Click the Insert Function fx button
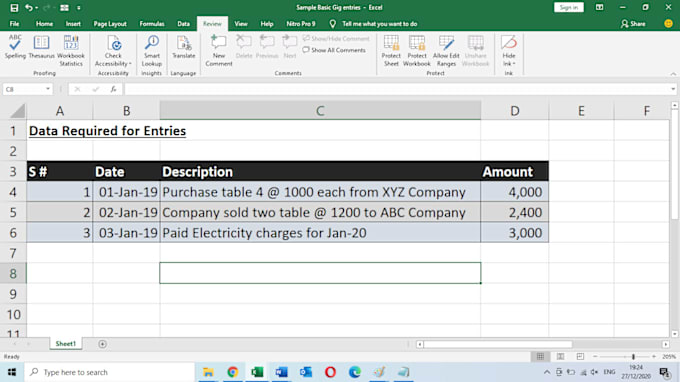Image resolution: width=680 pixels, height=382 pixels. (113, 89)
